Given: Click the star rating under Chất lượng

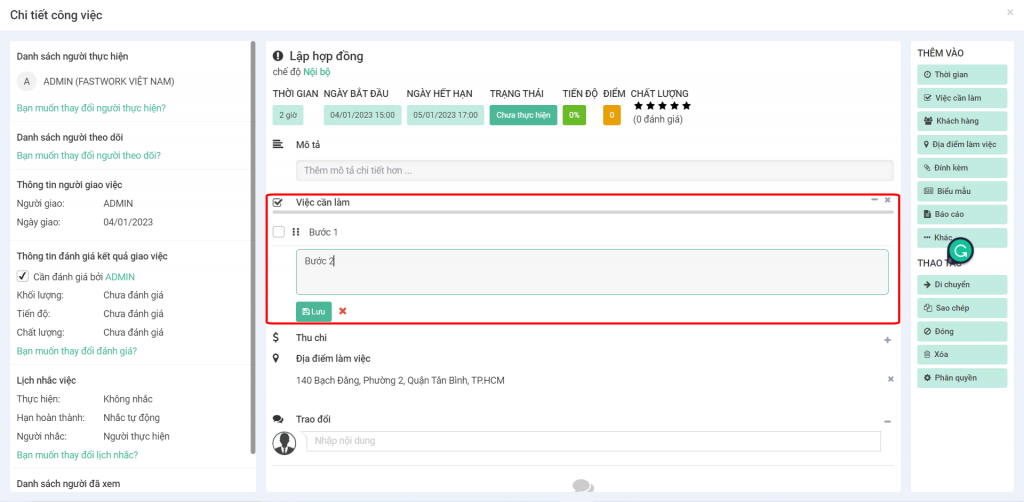Looking at the screenshot, I should click(x=661, y=106).
